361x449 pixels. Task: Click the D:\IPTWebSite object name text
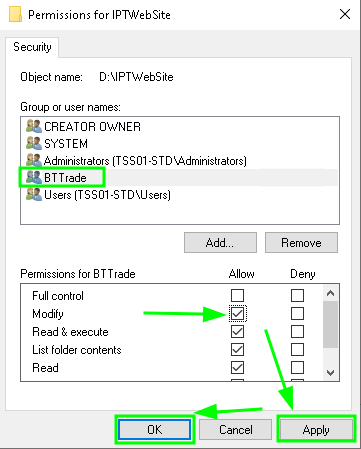136,77
